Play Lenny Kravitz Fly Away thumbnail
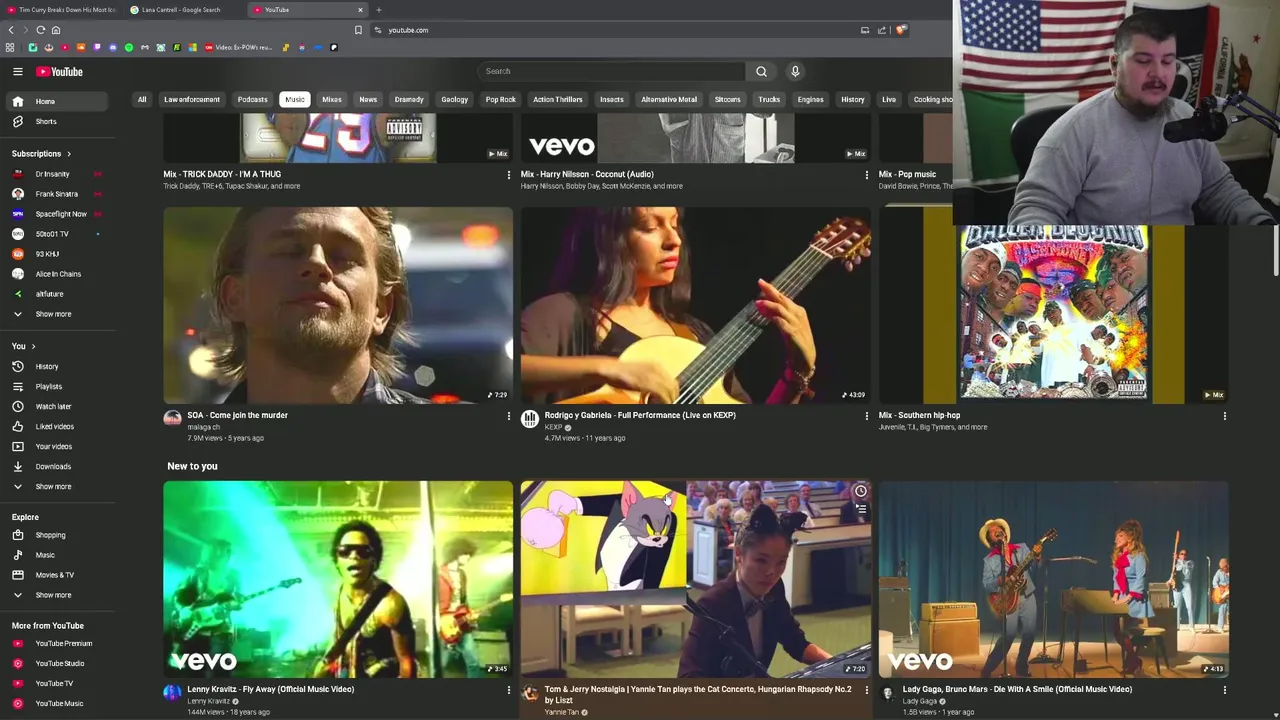Viewport: 1280px width, 720px height. point(338,579)
